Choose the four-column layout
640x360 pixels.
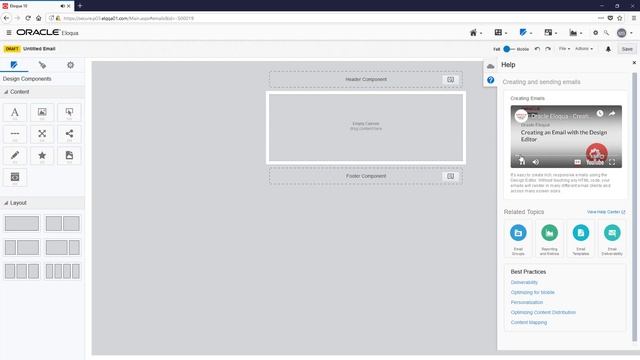pyautogui.click(x=62, y=271)
